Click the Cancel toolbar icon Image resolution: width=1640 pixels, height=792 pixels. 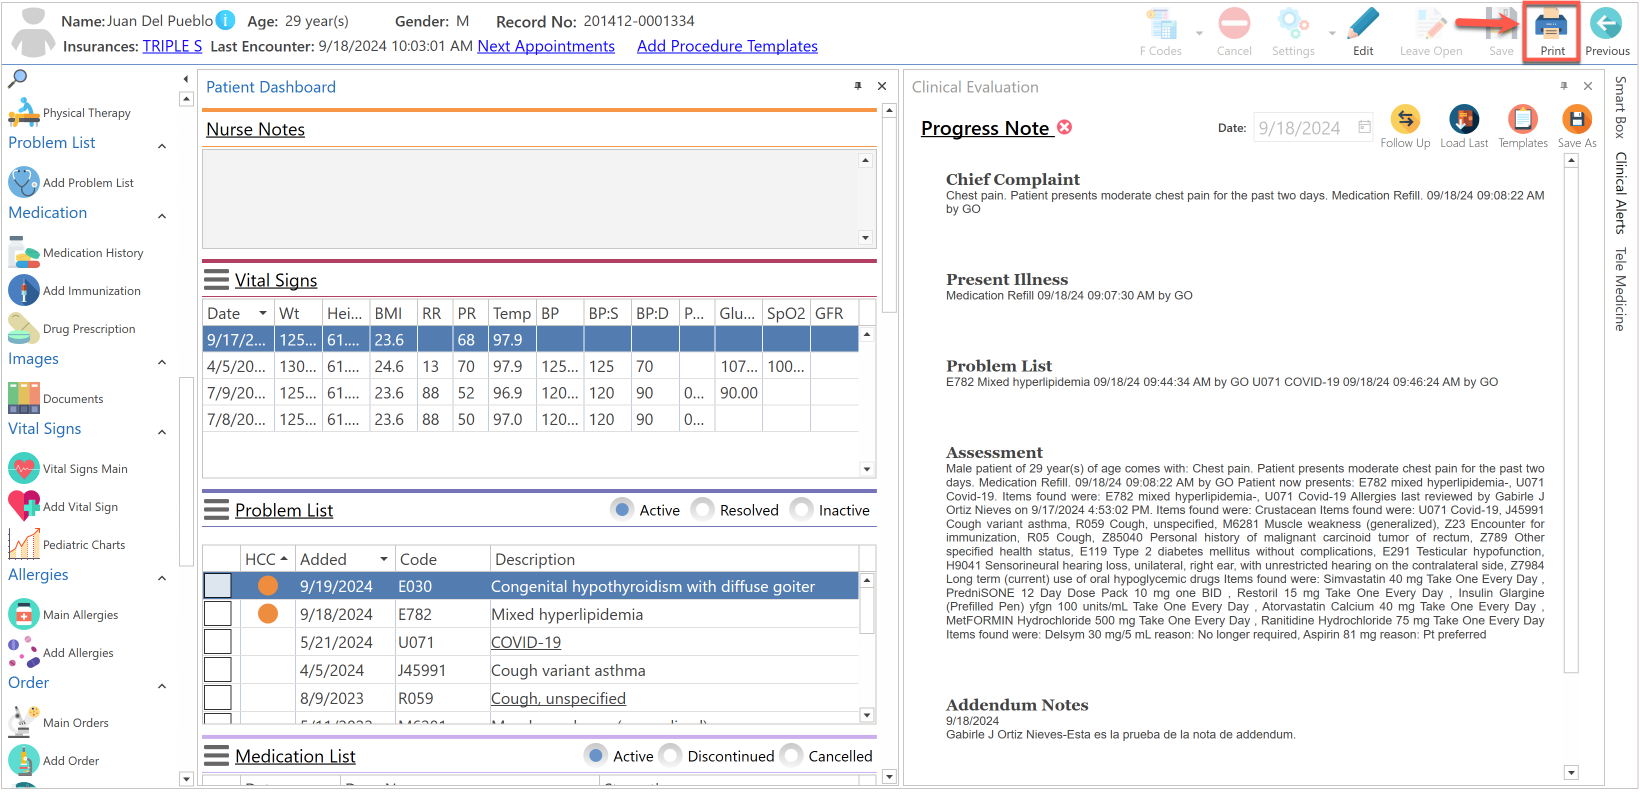click(1234, 24)
